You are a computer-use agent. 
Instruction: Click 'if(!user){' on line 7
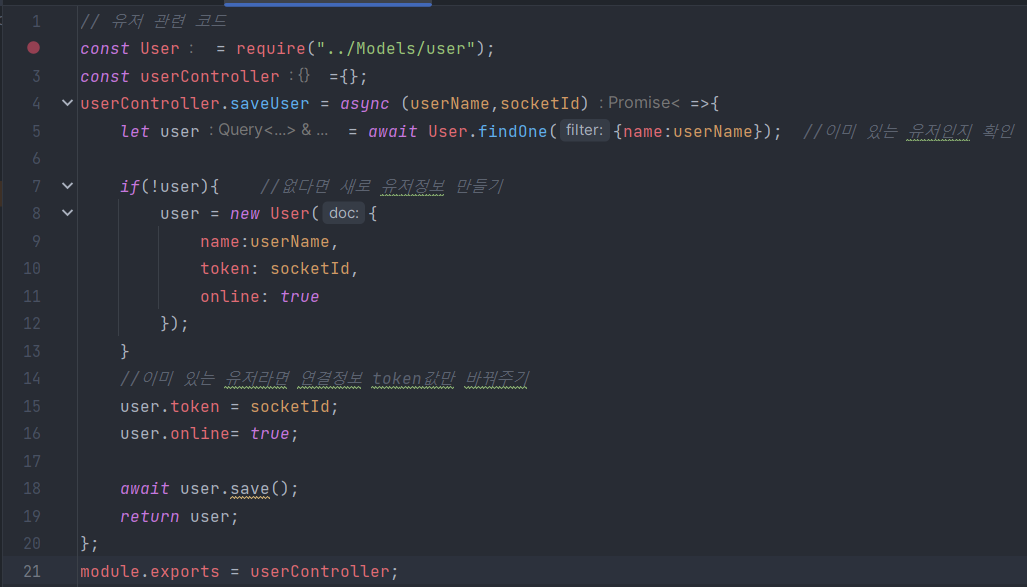click(x=169, y=187)
